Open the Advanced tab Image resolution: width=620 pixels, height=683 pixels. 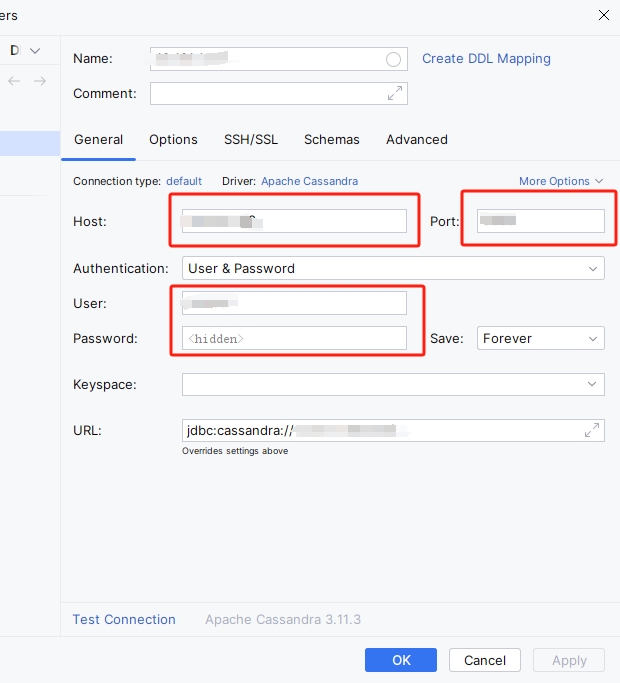point(417,139)
